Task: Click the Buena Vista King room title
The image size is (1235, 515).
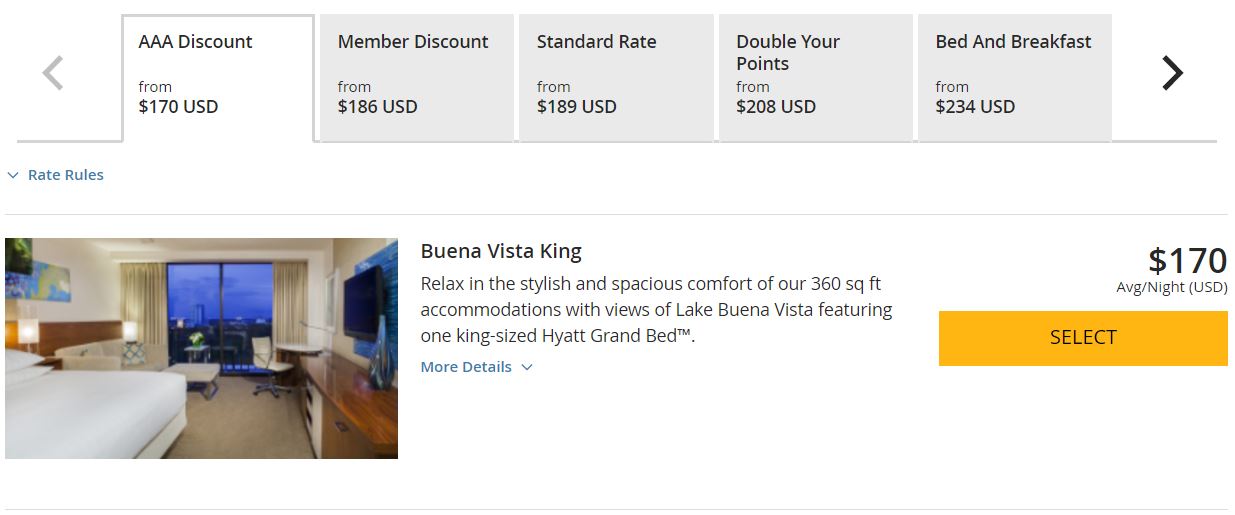Action: point(501,251)
